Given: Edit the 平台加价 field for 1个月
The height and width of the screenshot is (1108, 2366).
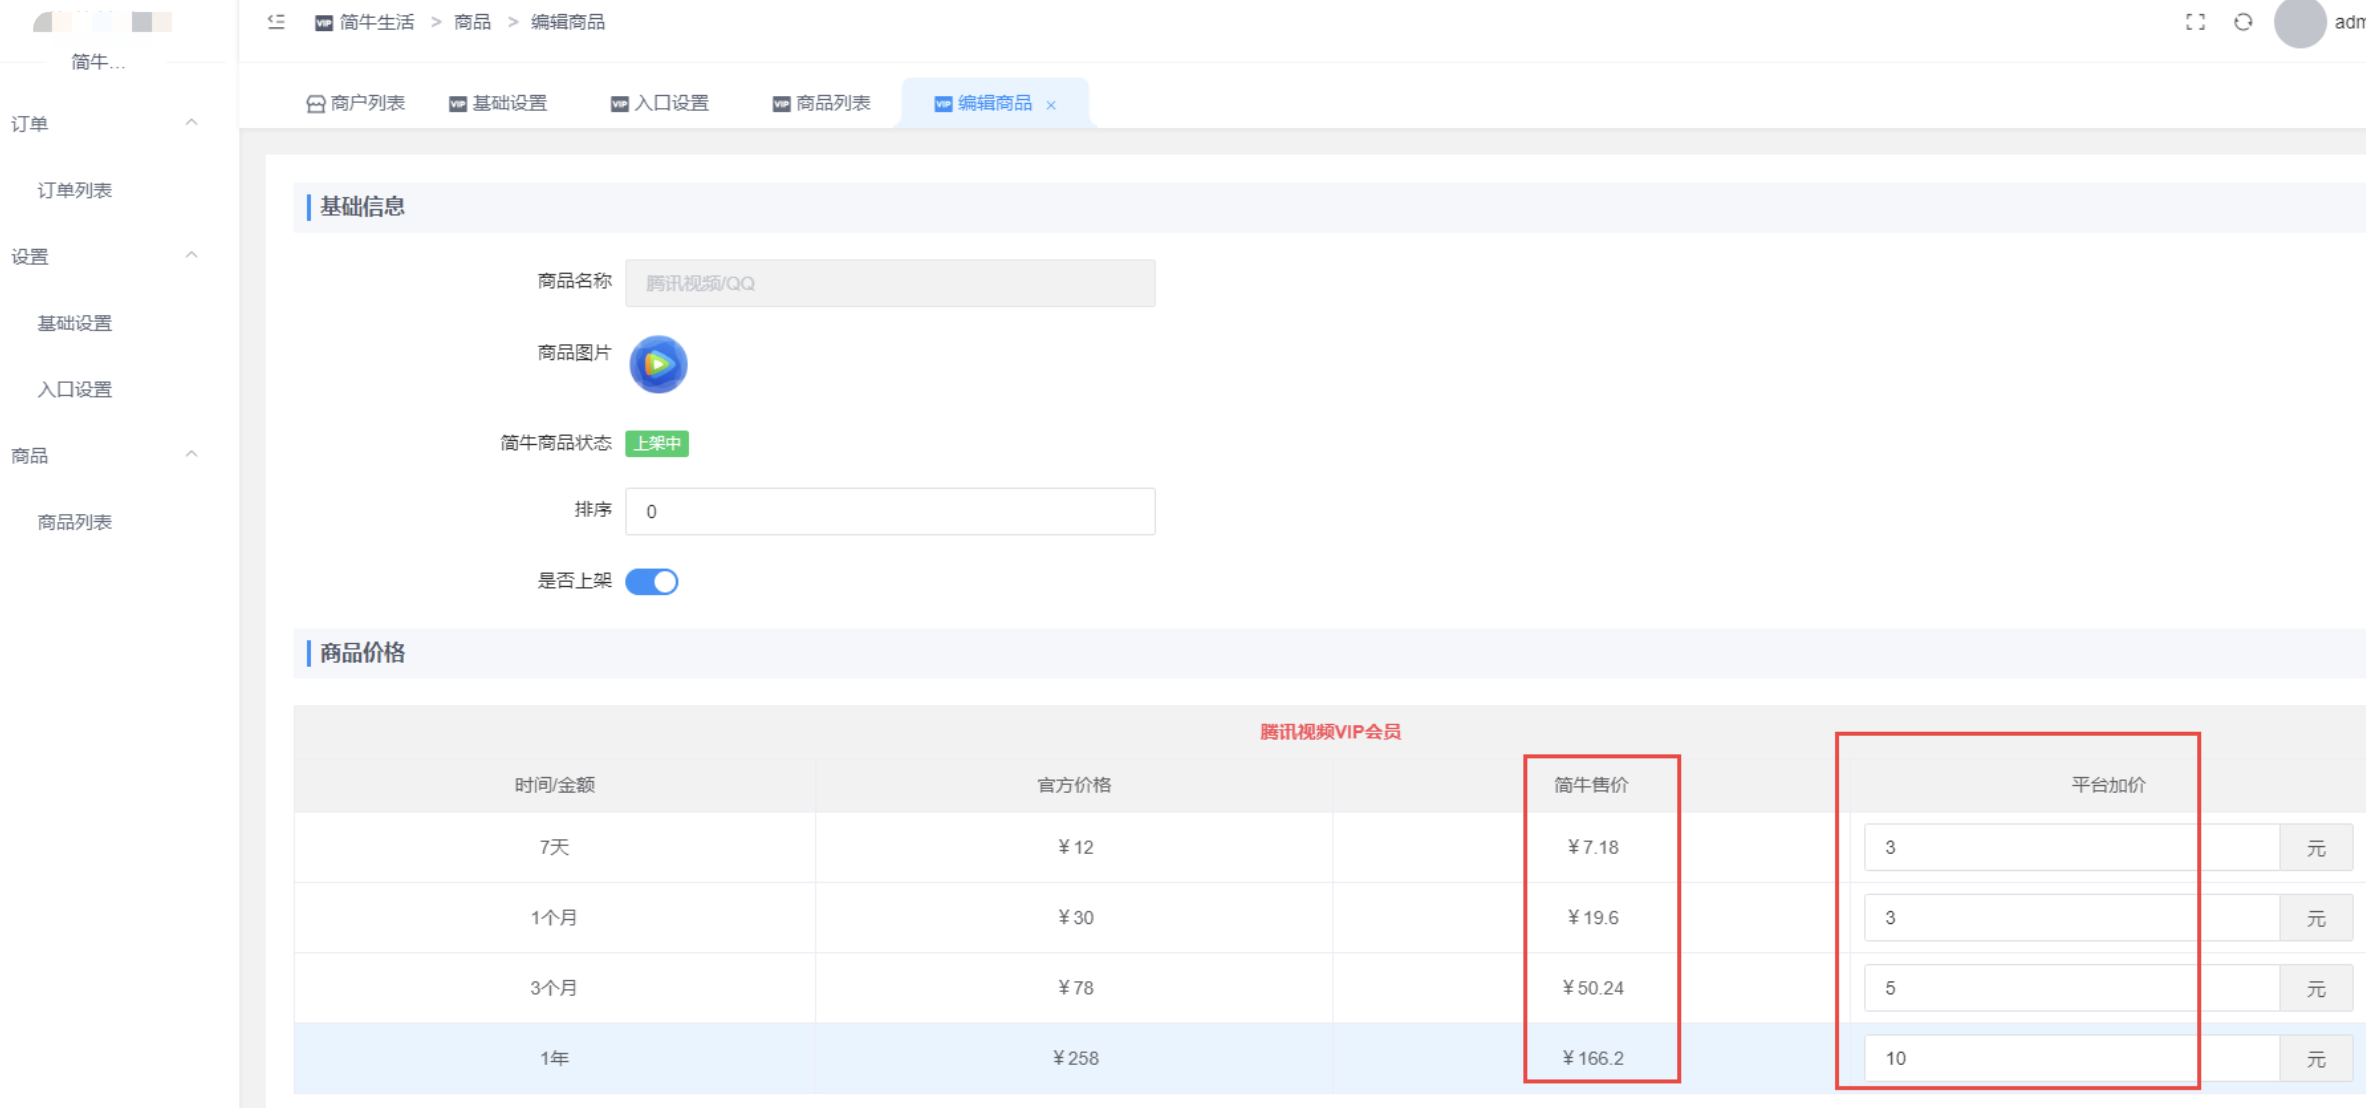Looking at the screenshot, I should pos(2072,917).
